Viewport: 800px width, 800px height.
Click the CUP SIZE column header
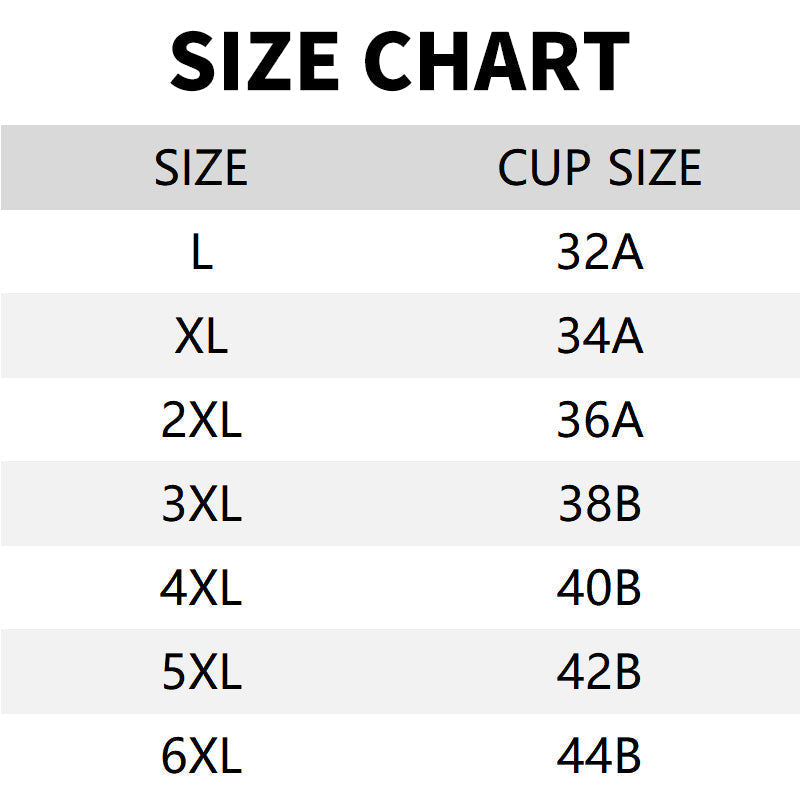point(599,167)
